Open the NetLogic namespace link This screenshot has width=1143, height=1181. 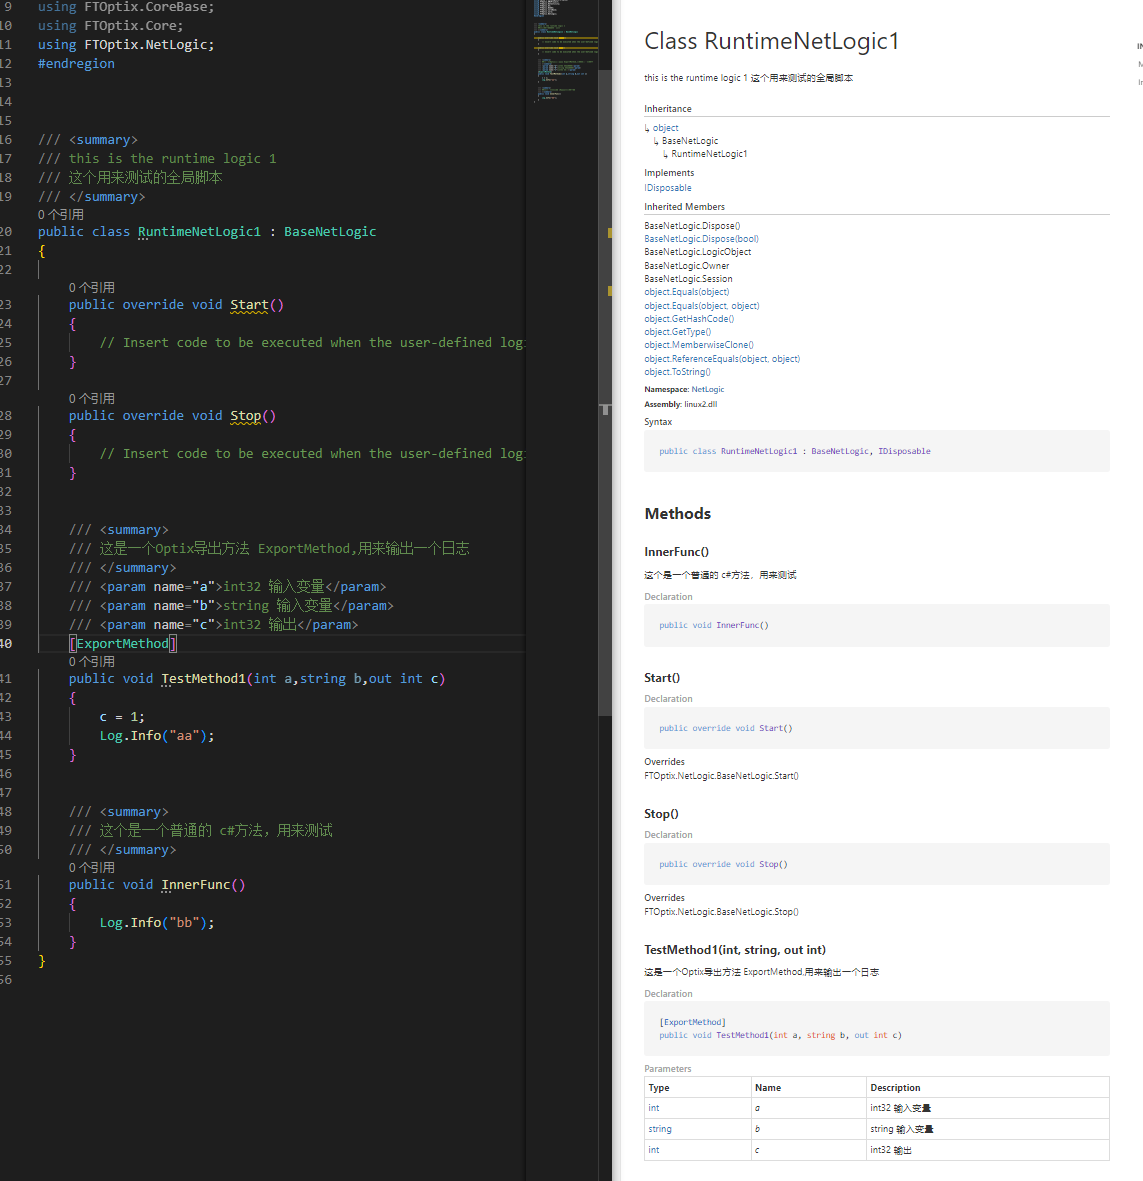[707, 389]
